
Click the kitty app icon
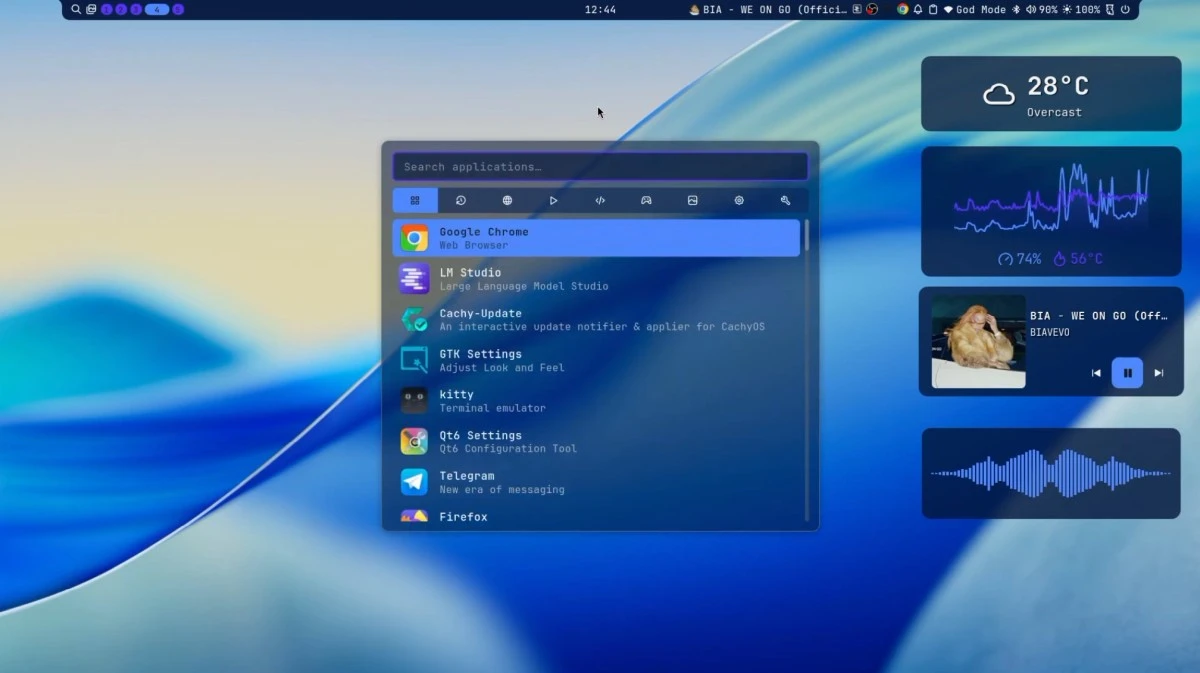tap(414, 401)
